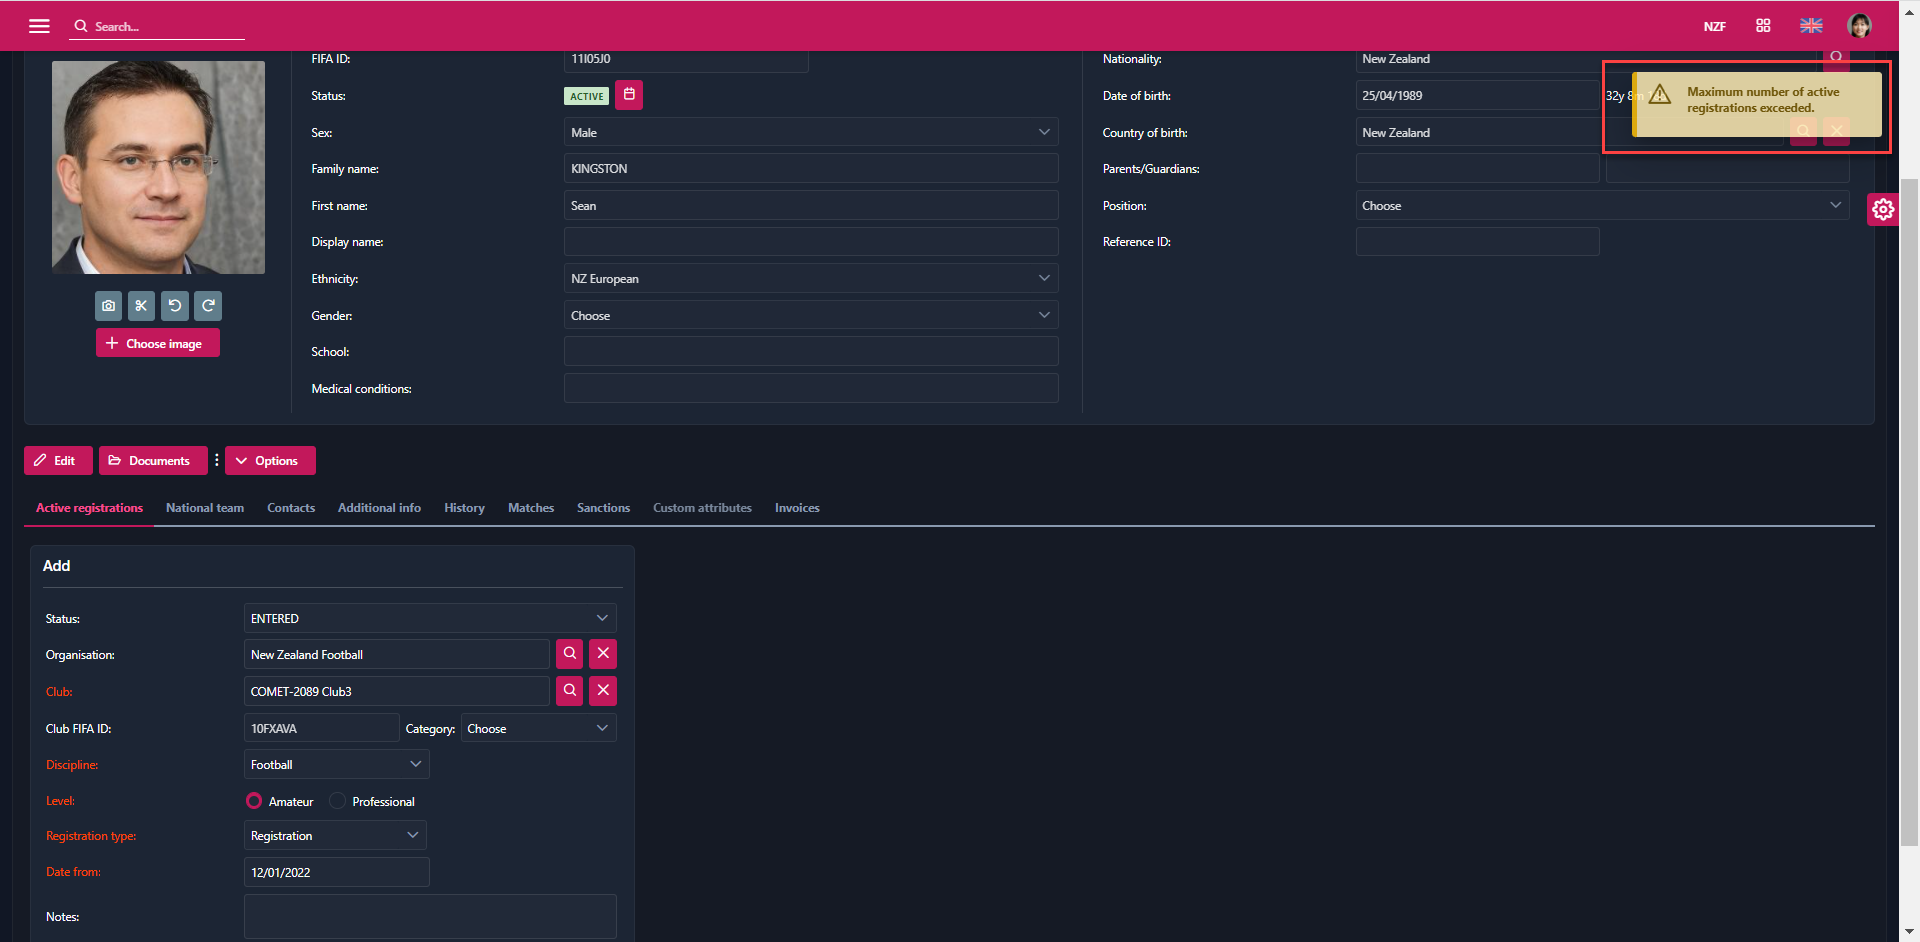Click the Documents button

152,461
